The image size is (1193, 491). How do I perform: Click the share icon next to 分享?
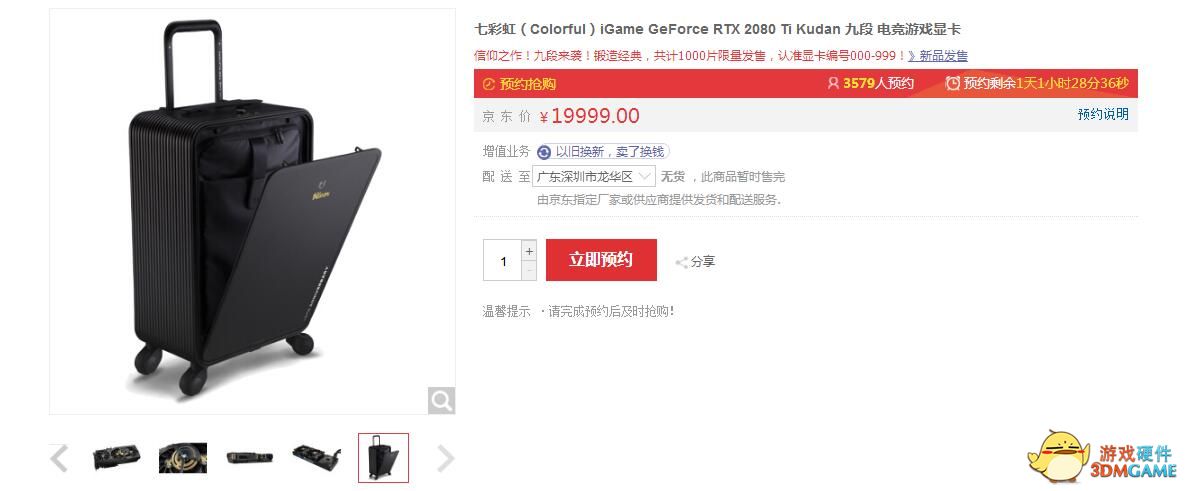(682, 262)
